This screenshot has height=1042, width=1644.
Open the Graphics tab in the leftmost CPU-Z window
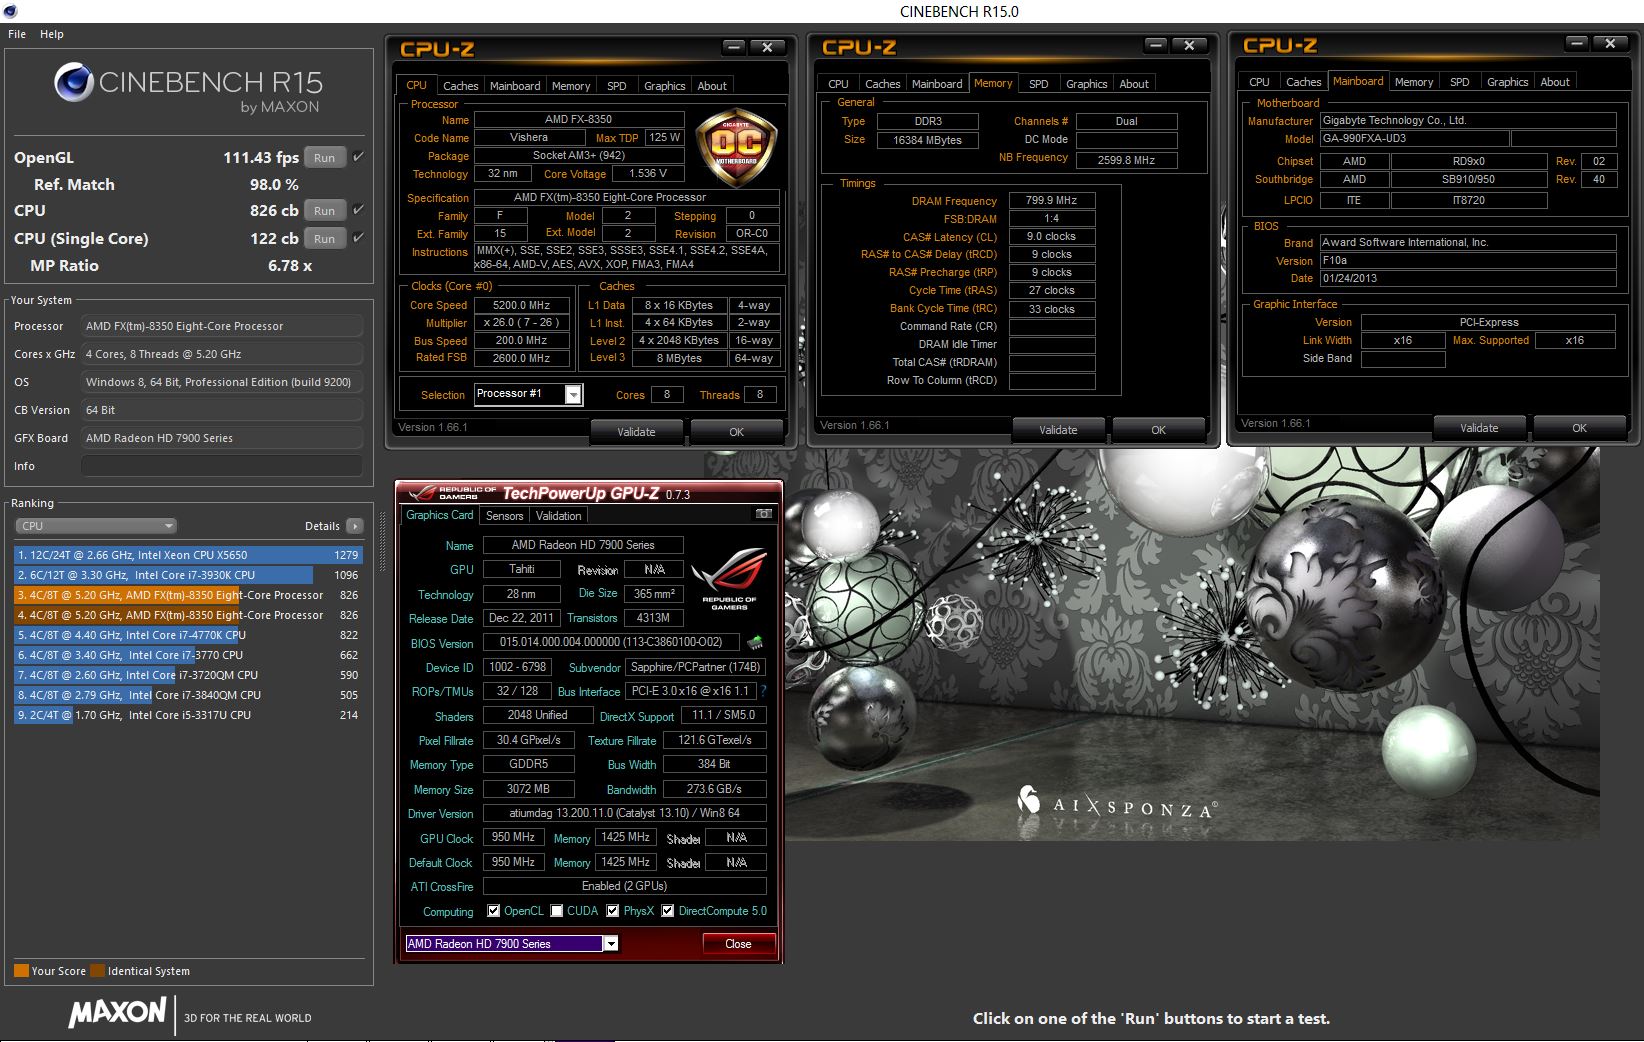coord(665,86)
